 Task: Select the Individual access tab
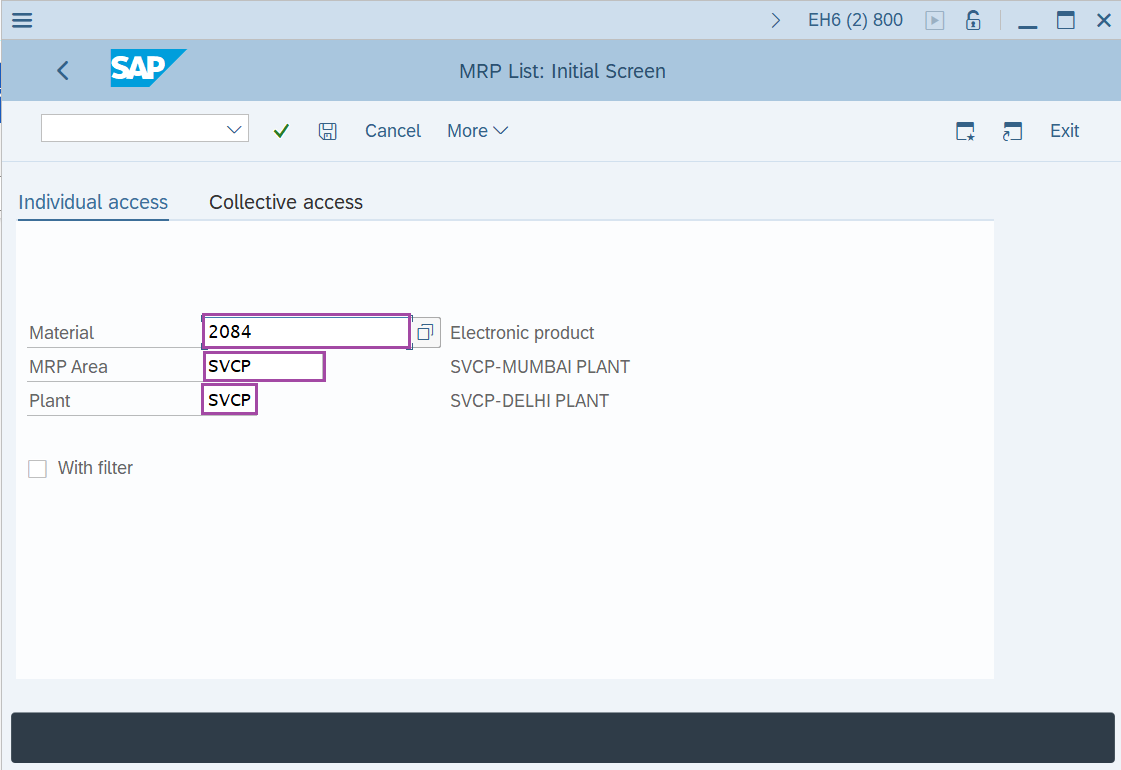(92, 202)
